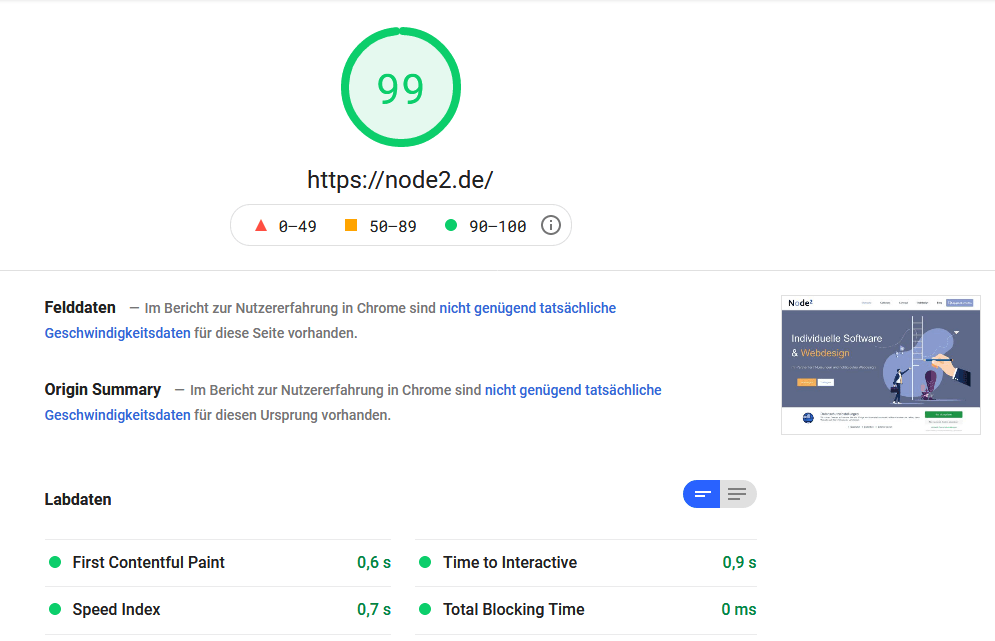995x641 pixels.
Task: Click the green circle 90–100 legend icon
Action: pos(451,225)
